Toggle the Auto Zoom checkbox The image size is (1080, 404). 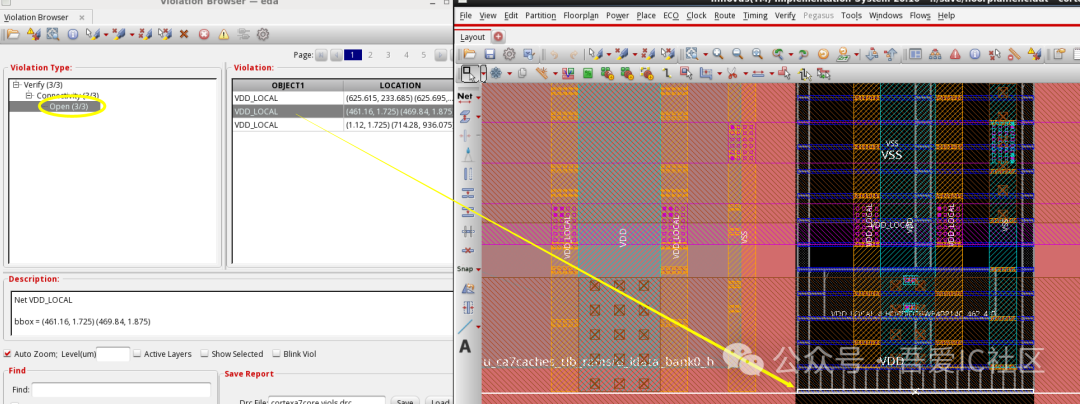[8, 354]
